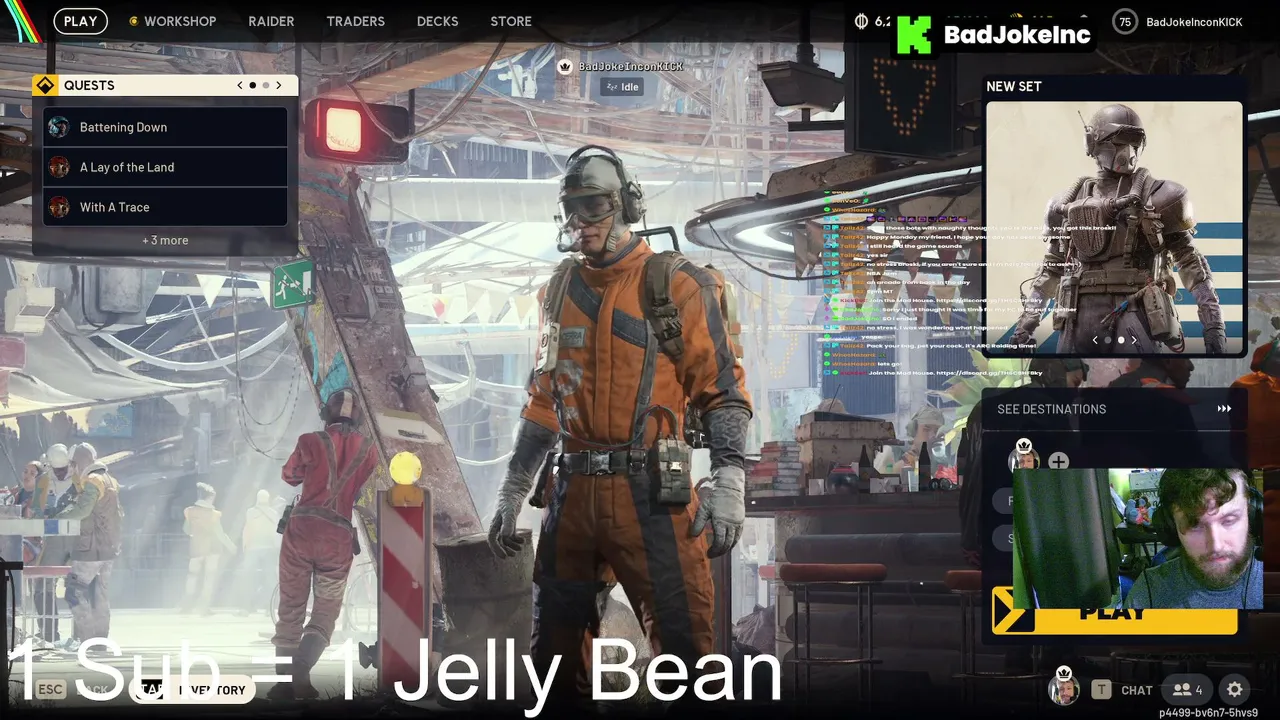Open the See Destinations panel

pos(1114,409)
